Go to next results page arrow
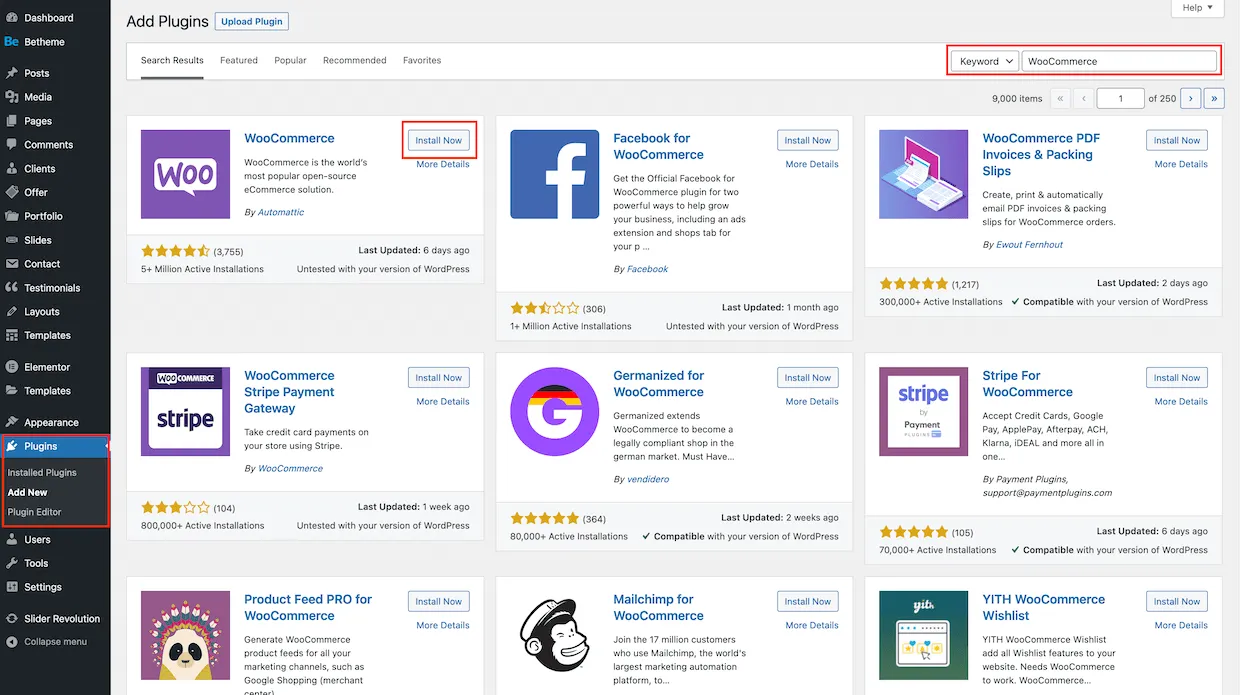 (1190, 98)
